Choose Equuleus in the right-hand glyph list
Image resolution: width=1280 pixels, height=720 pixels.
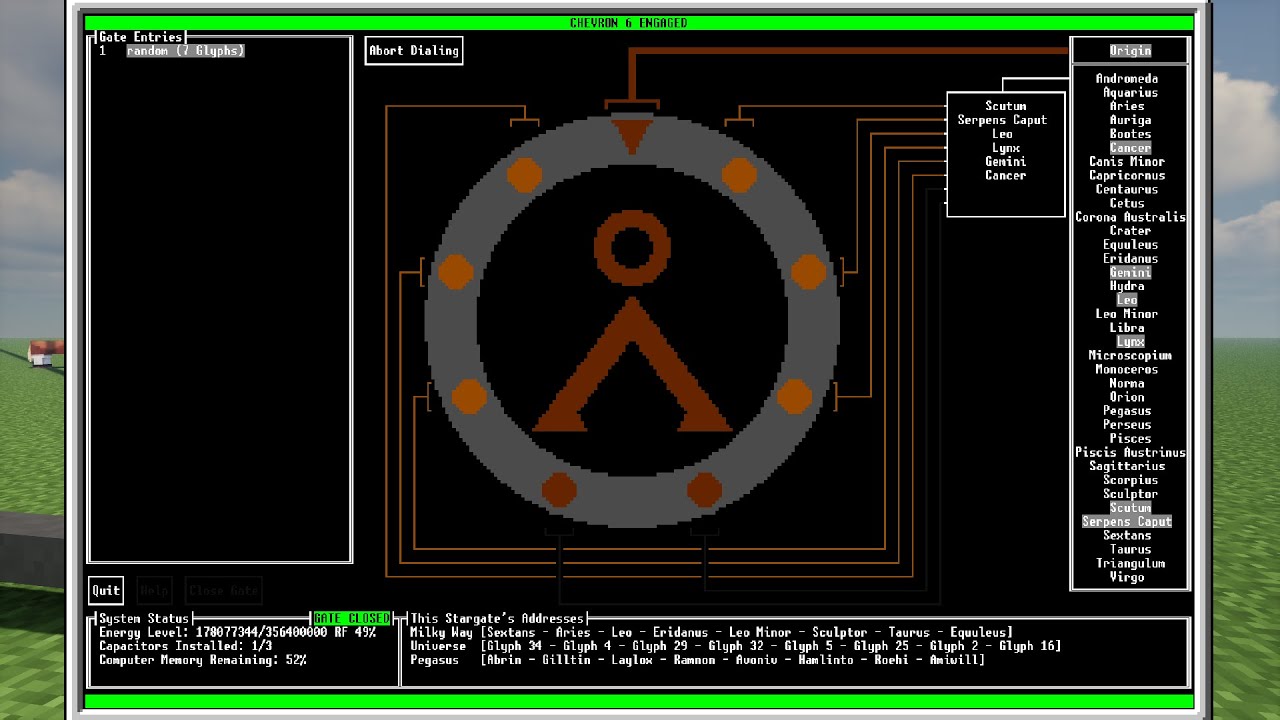(1130, 245)
